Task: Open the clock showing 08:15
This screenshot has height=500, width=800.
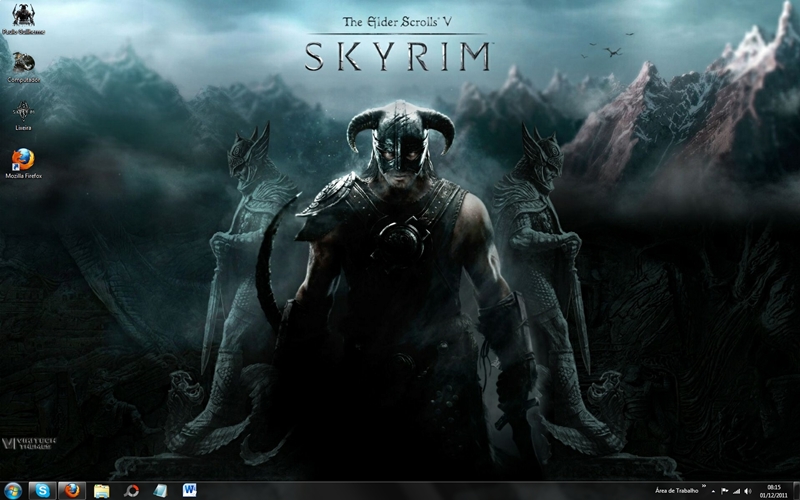Action: click(774, 491)
